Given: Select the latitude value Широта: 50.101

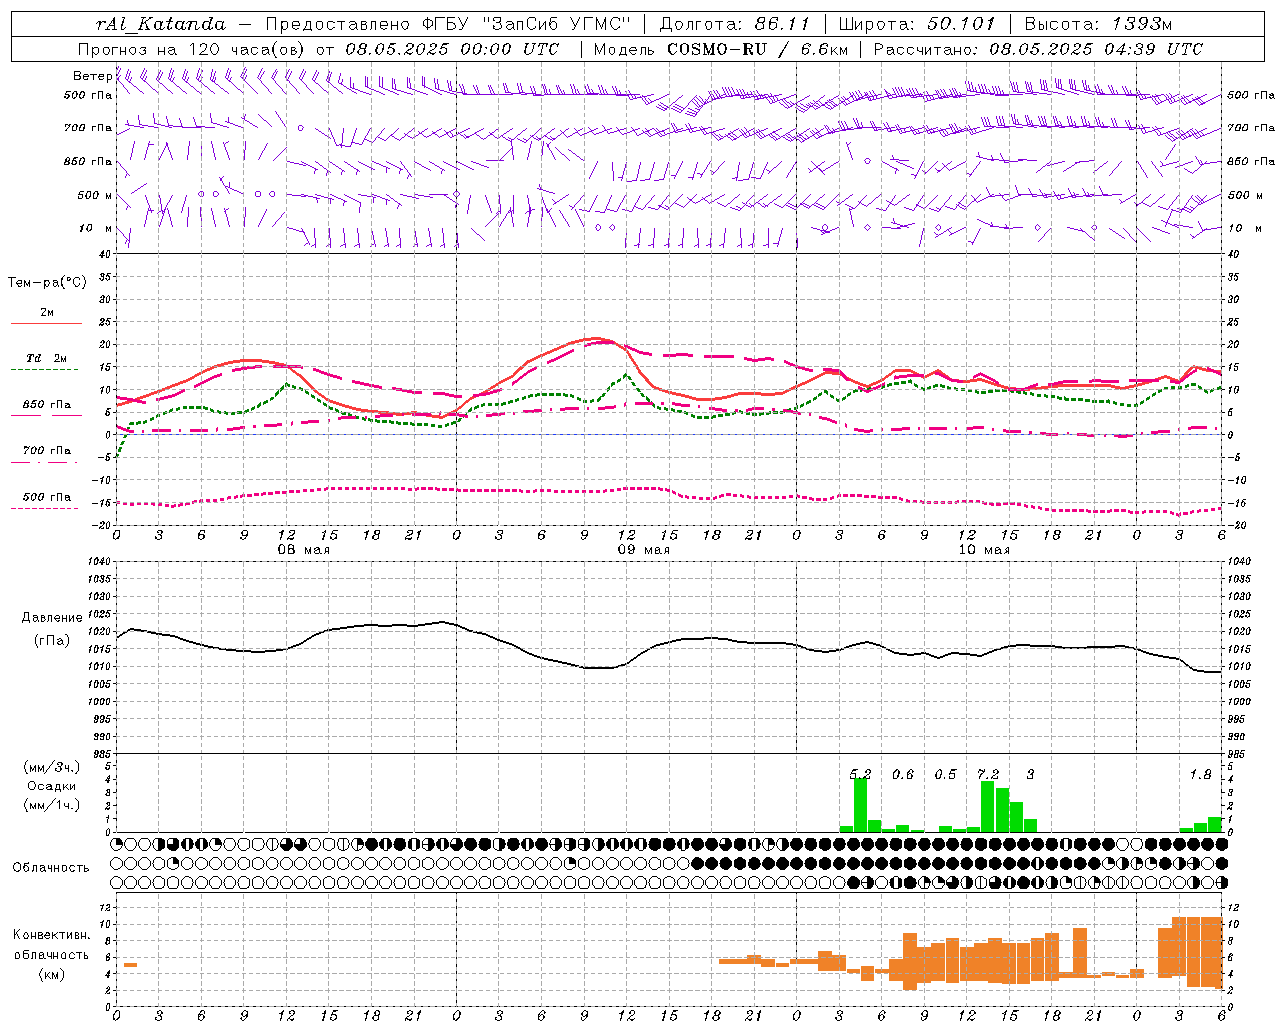Looking at the screenshot, I should [918, 24].
